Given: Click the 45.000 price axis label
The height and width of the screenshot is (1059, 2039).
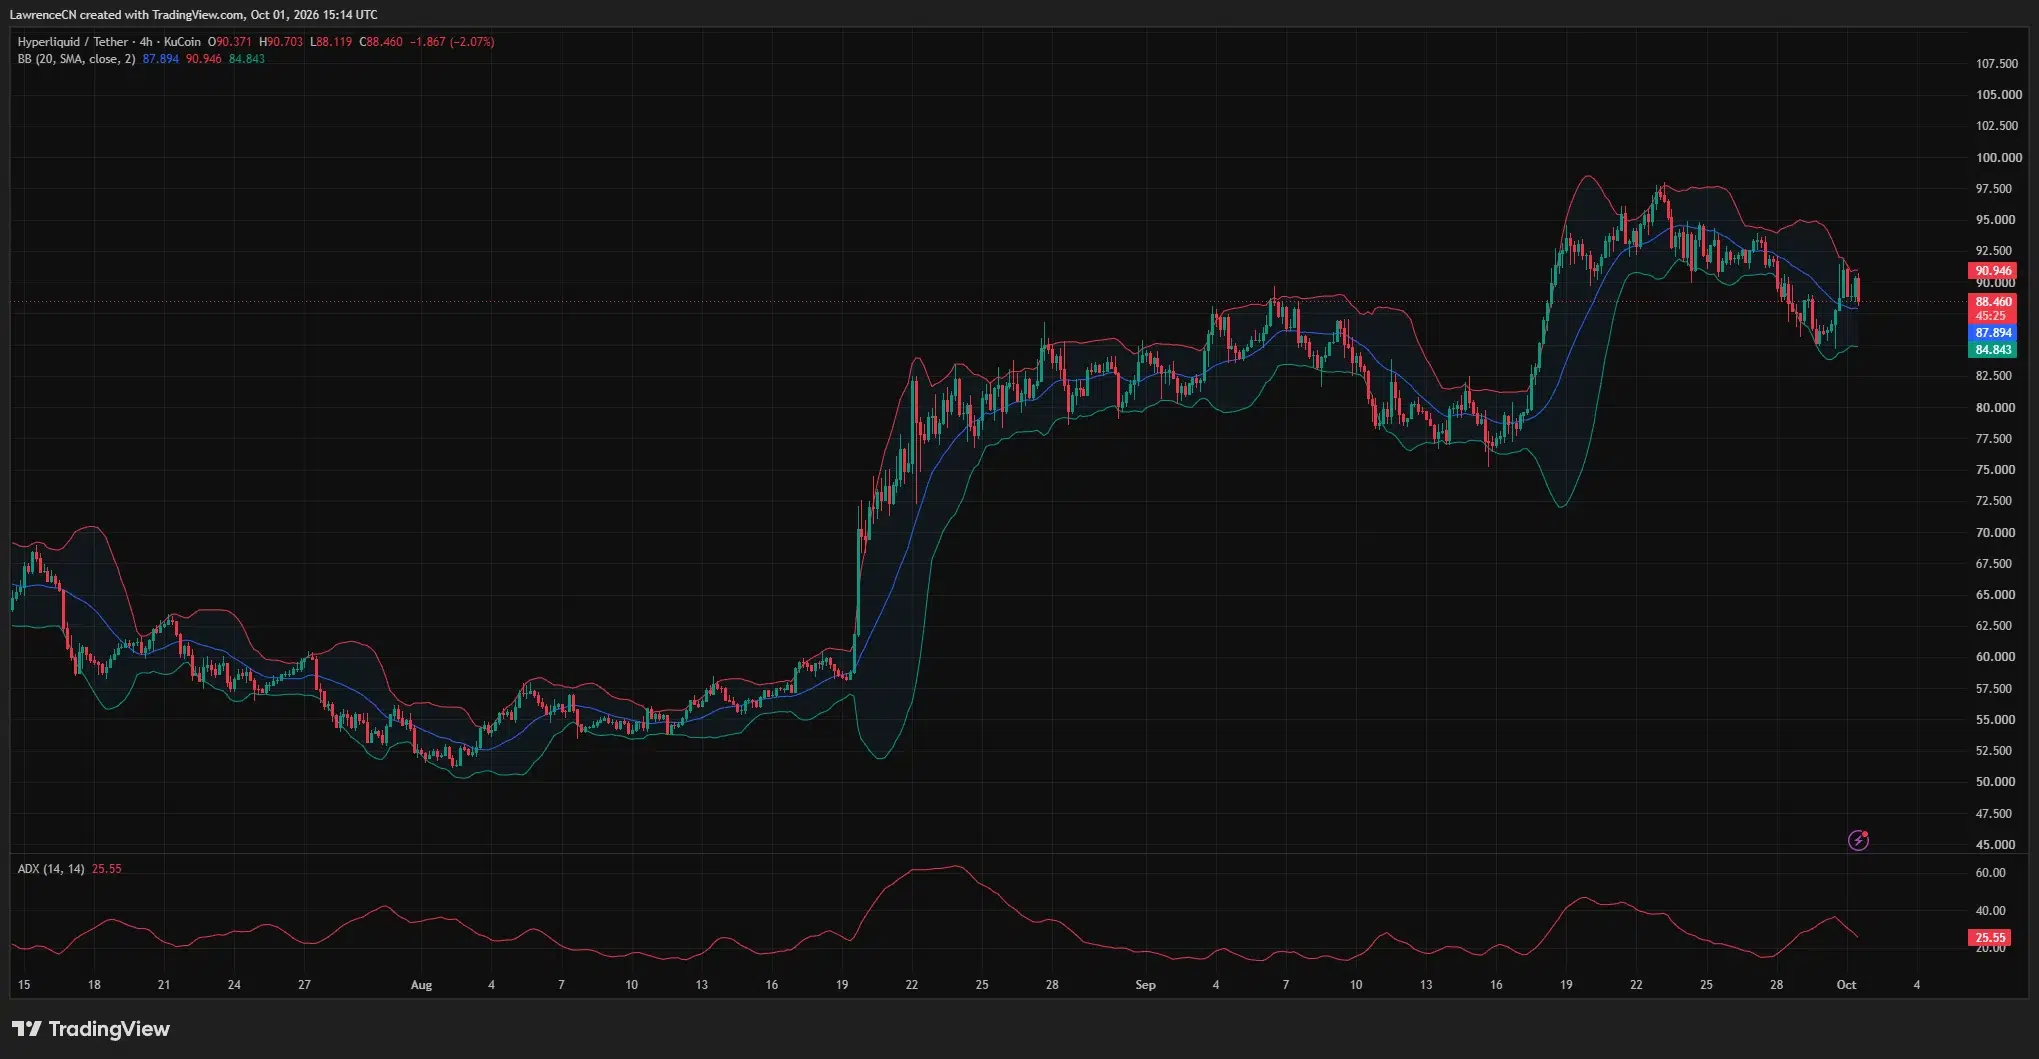Looking at the screenshot, I should click(1994, 845).
